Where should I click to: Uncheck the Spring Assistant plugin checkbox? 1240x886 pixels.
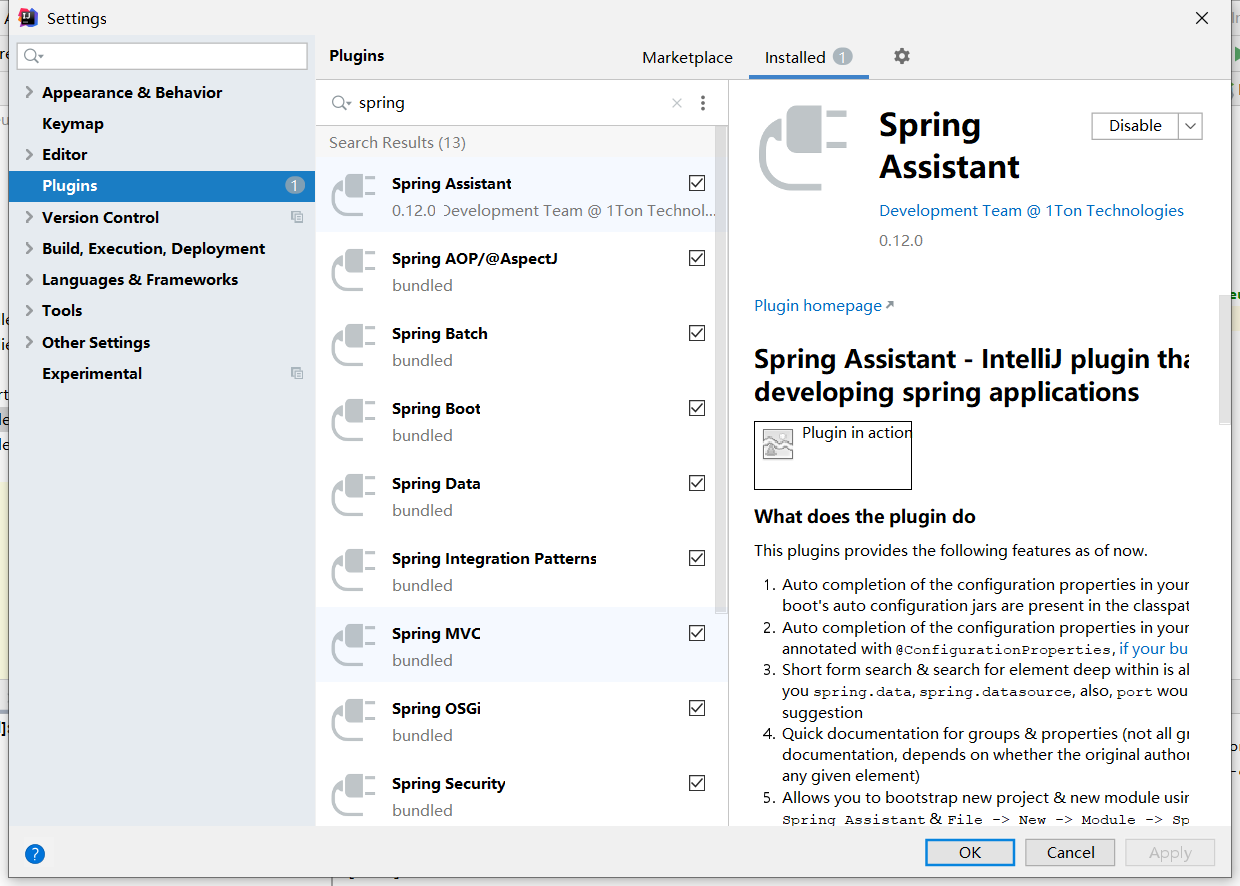coord(697,183)
